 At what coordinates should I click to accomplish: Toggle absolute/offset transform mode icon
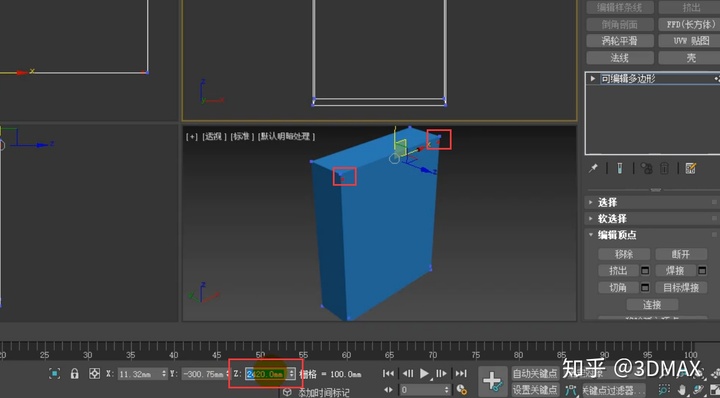(95, 374)
